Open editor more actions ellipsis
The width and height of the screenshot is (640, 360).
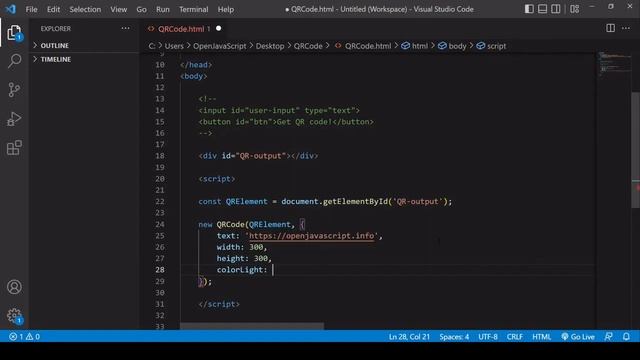click(626, 28)
